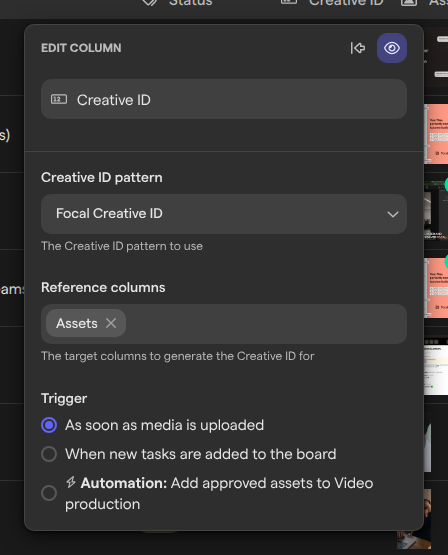Click the lightning bolt Automation icon

(x=71, y=482)
